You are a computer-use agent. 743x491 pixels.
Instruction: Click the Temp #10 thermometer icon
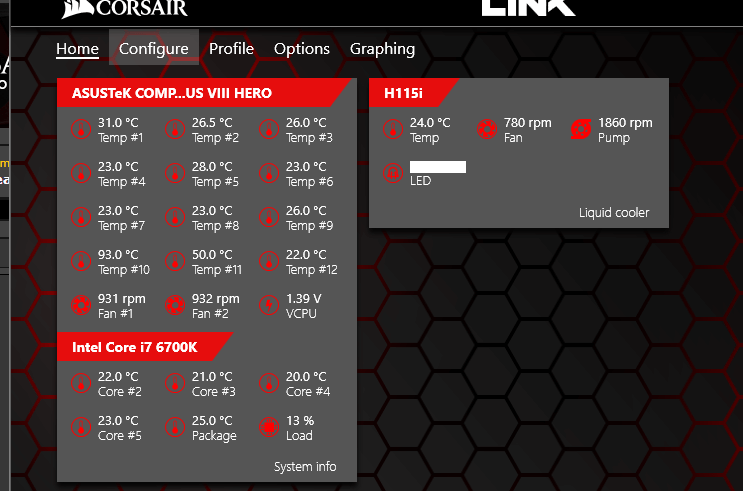coord(81,261)
